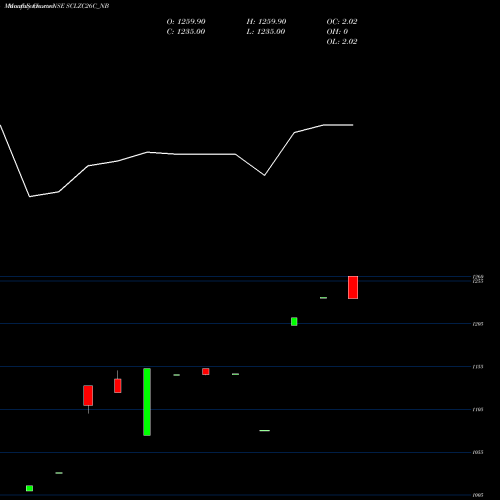Select the green candle on the 1205 gridline
Viewport: 500px width, 500px height.
[294, 322]
